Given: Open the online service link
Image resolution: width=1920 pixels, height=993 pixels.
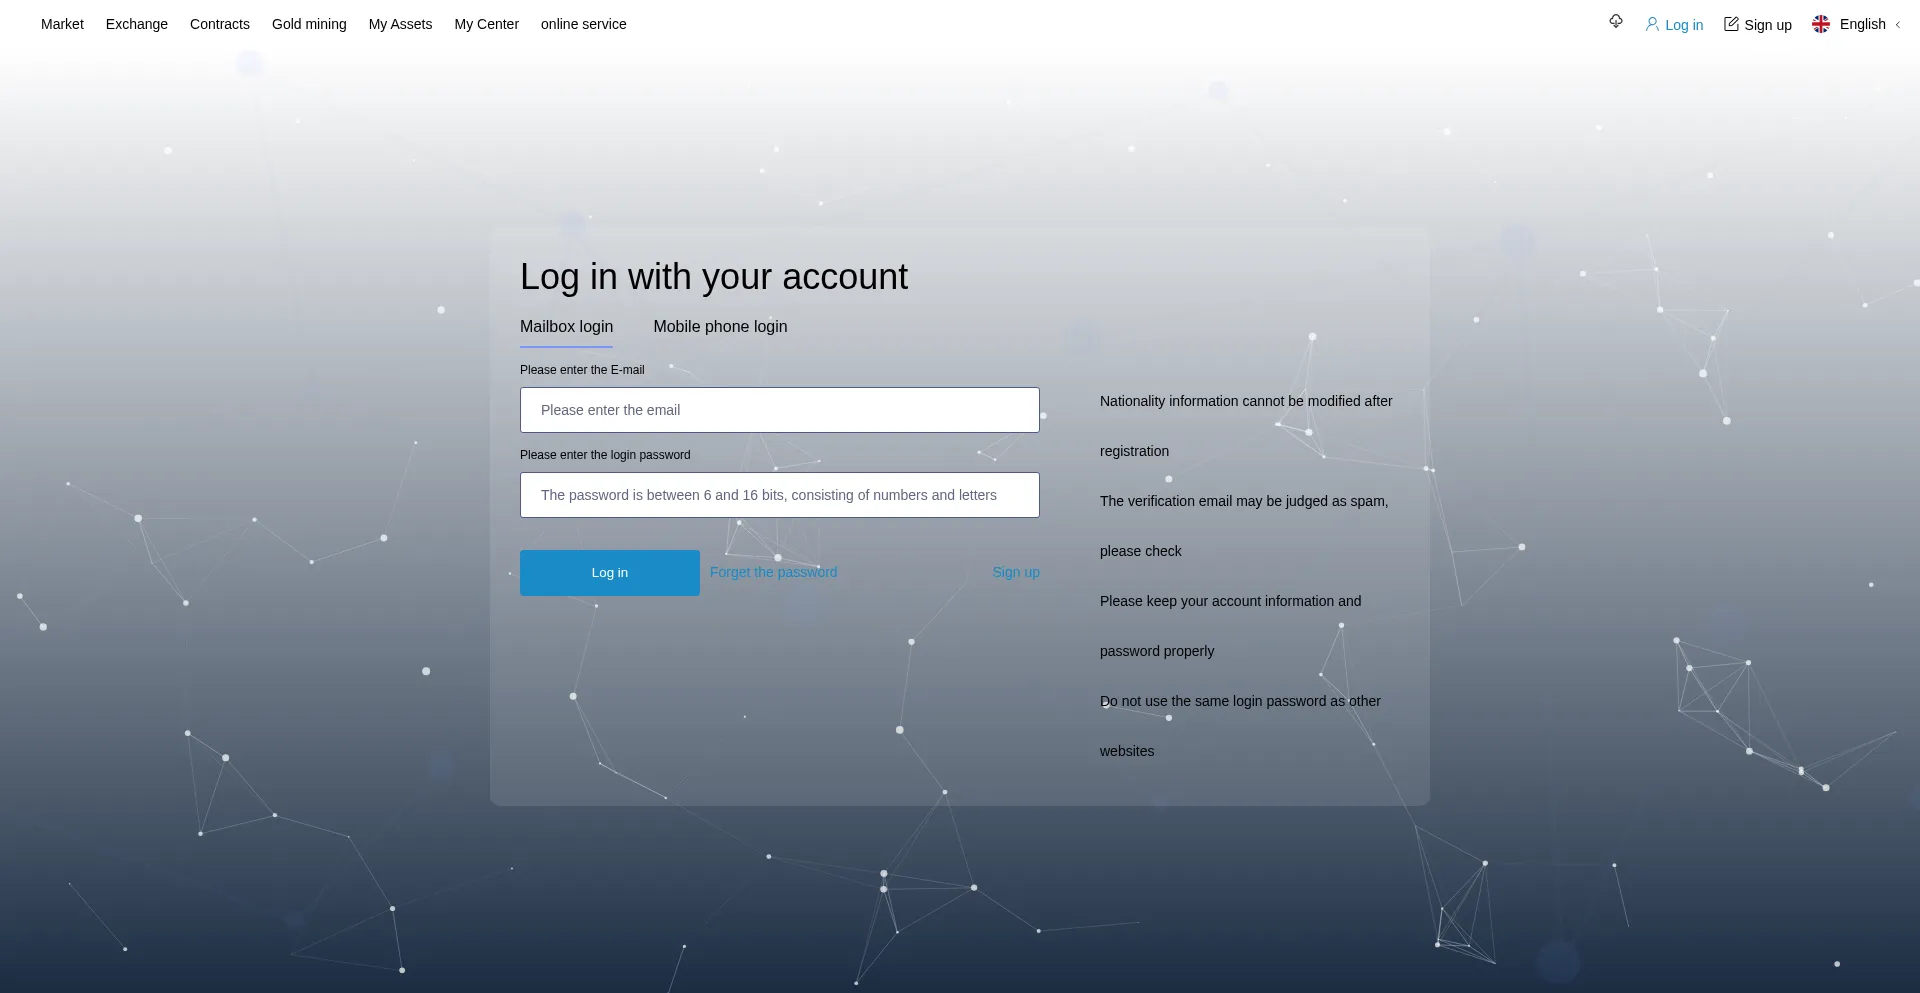Looking at the screenshot, I should (583, 24).
